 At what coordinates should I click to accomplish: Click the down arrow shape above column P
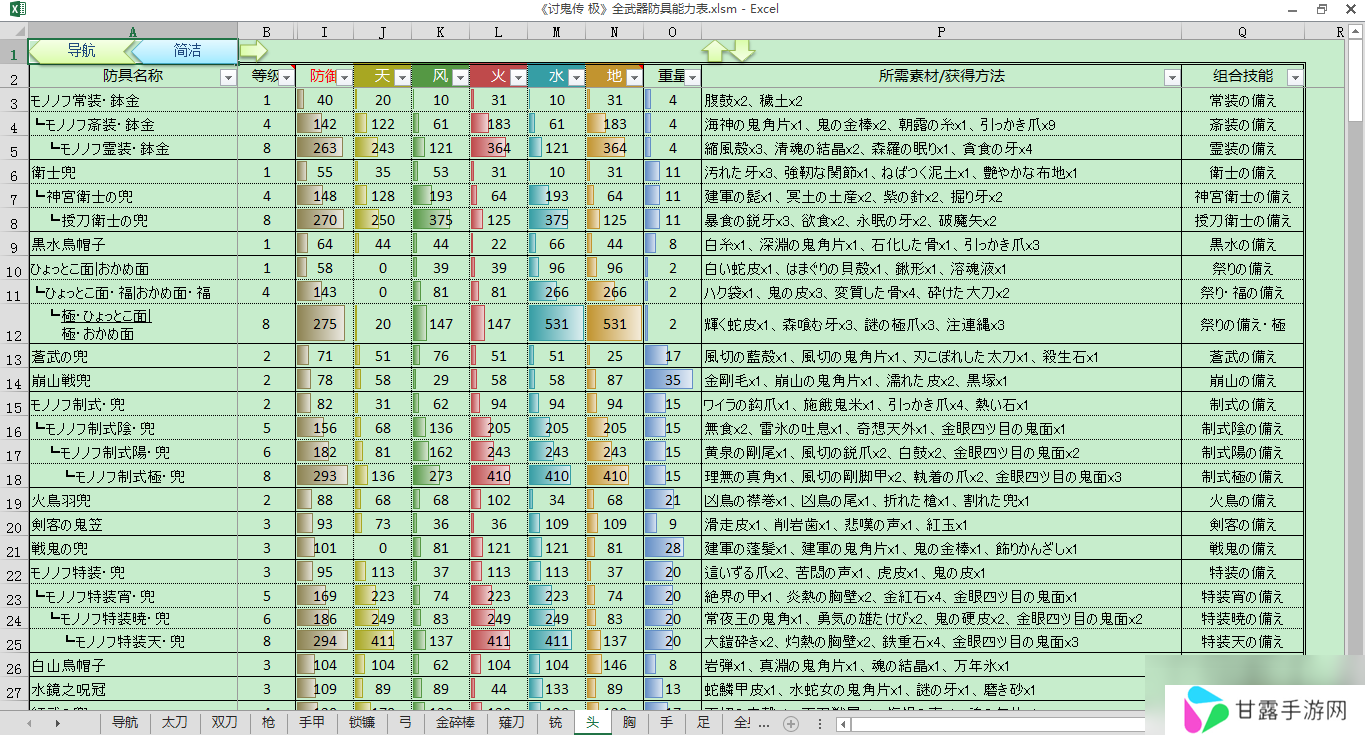[x=743, y=51]
